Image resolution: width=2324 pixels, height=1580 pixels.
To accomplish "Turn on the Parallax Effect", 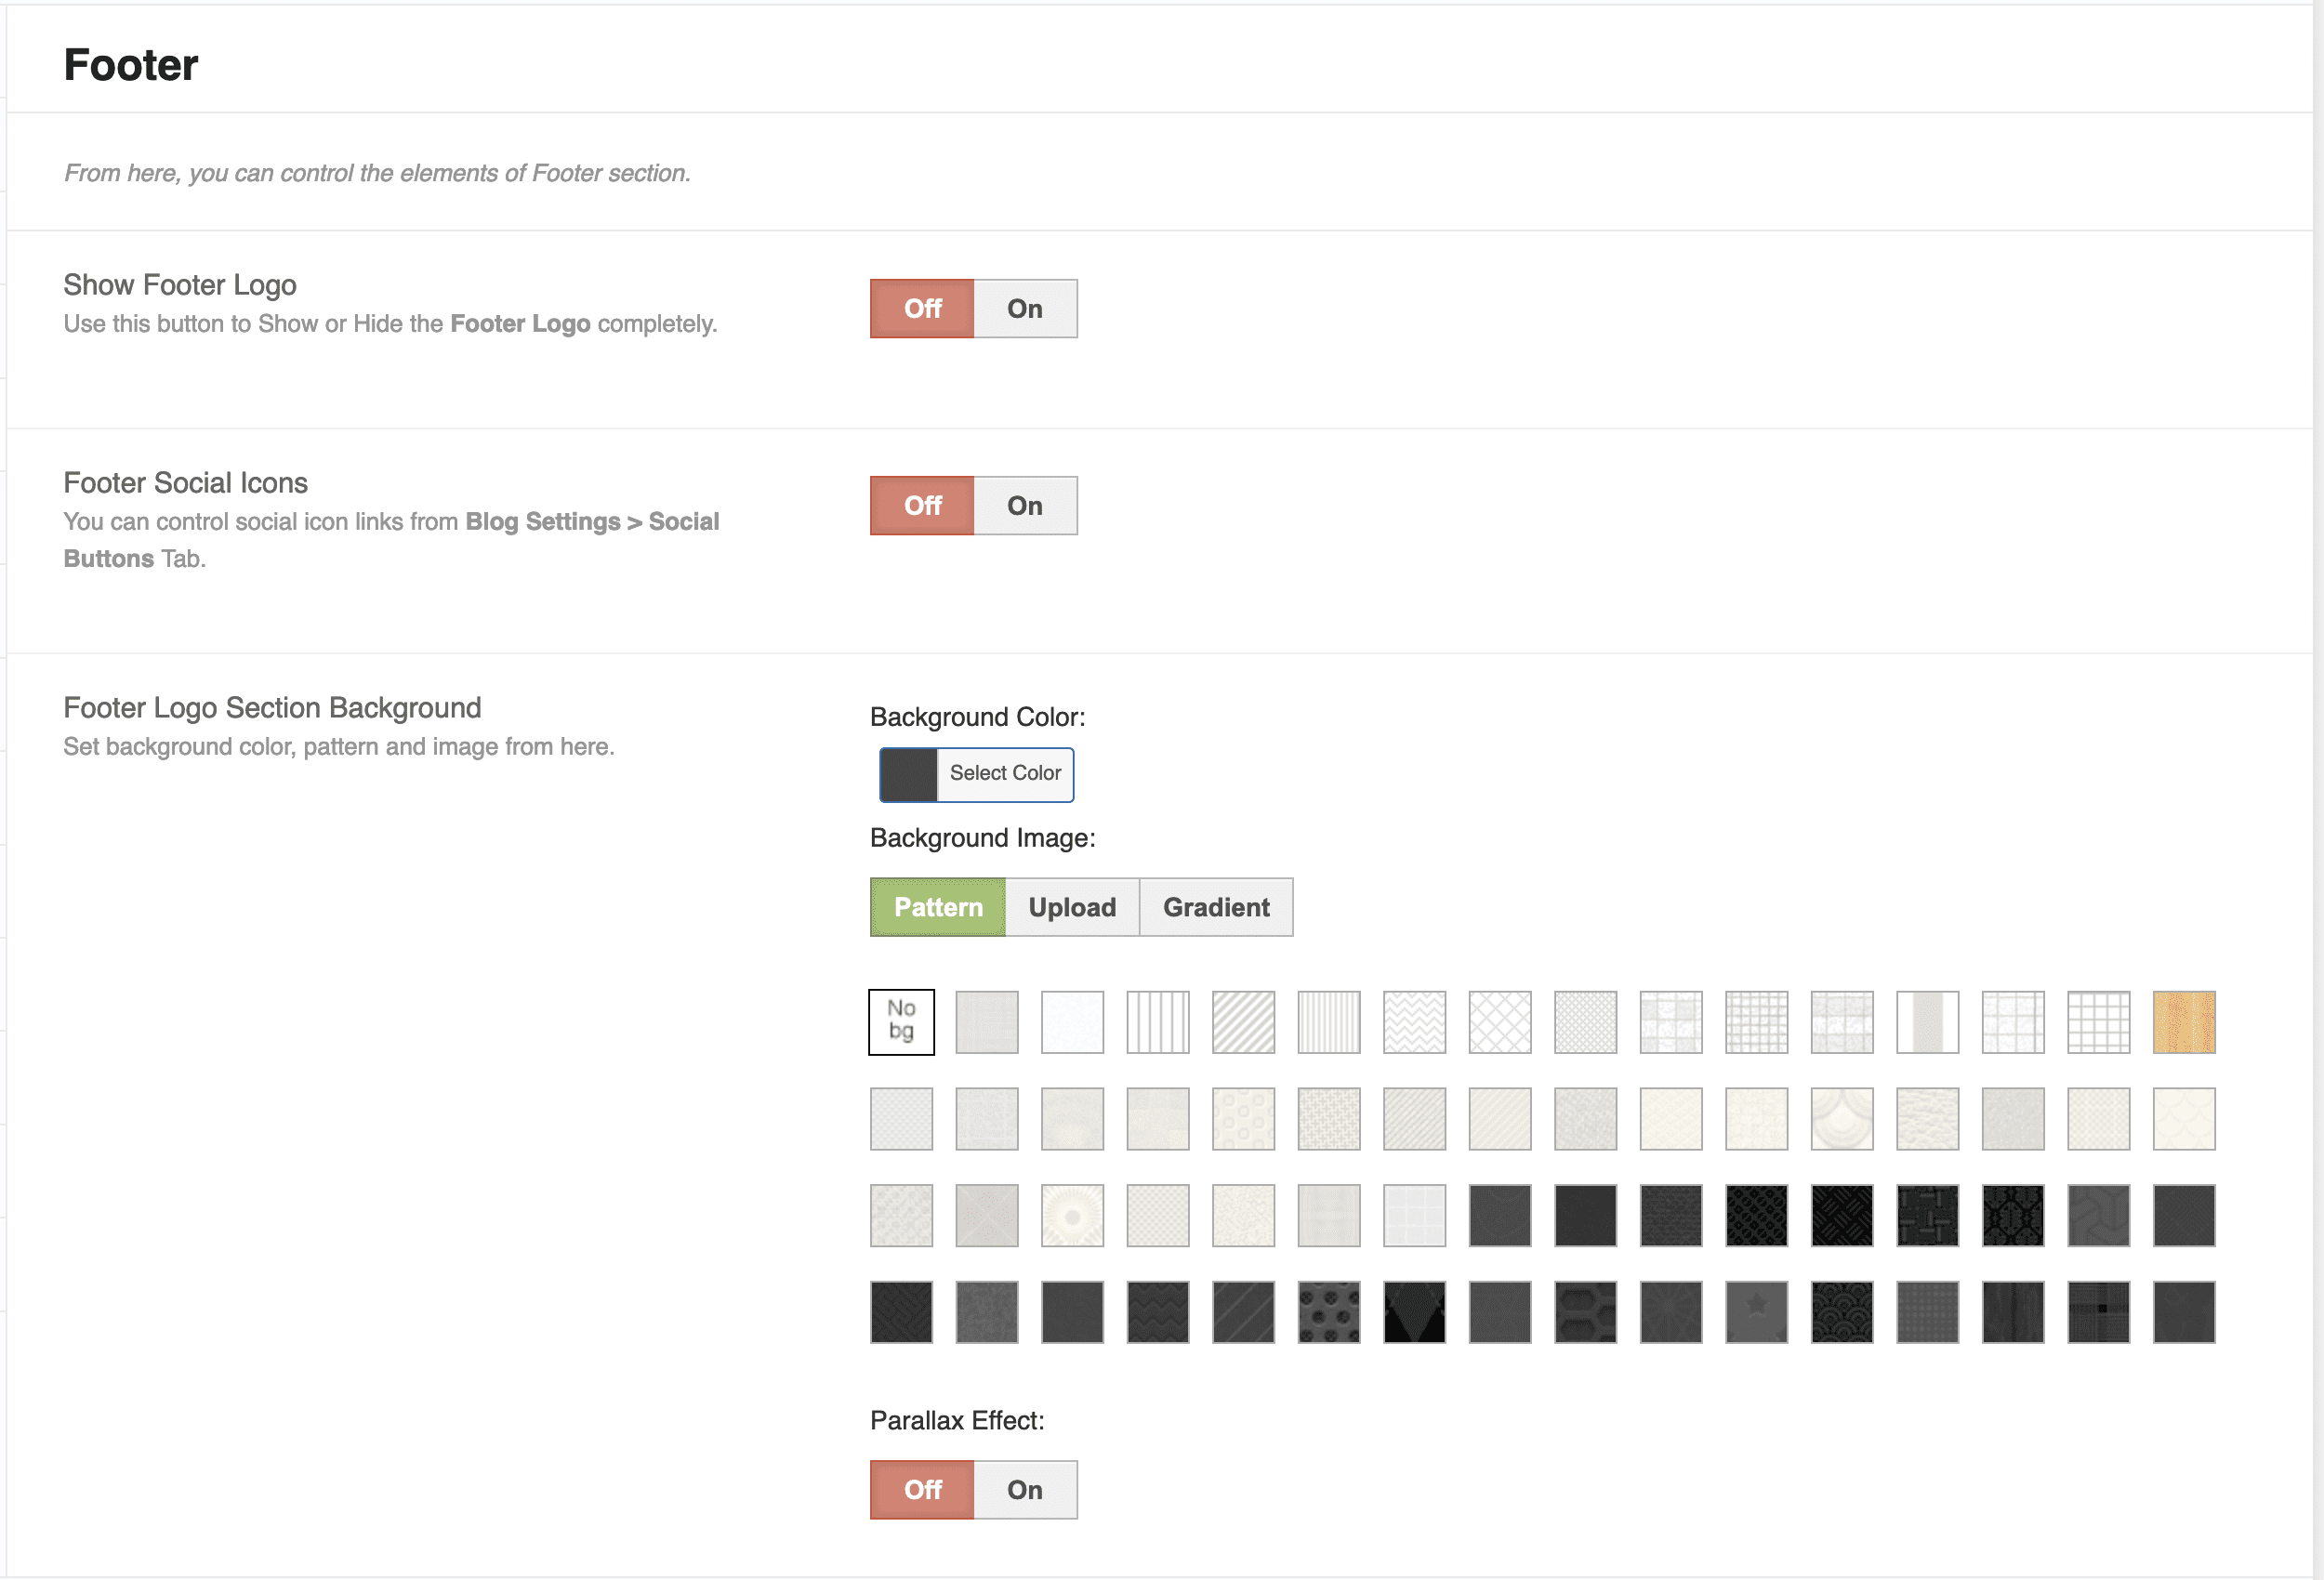I will pos(1024,1489).
